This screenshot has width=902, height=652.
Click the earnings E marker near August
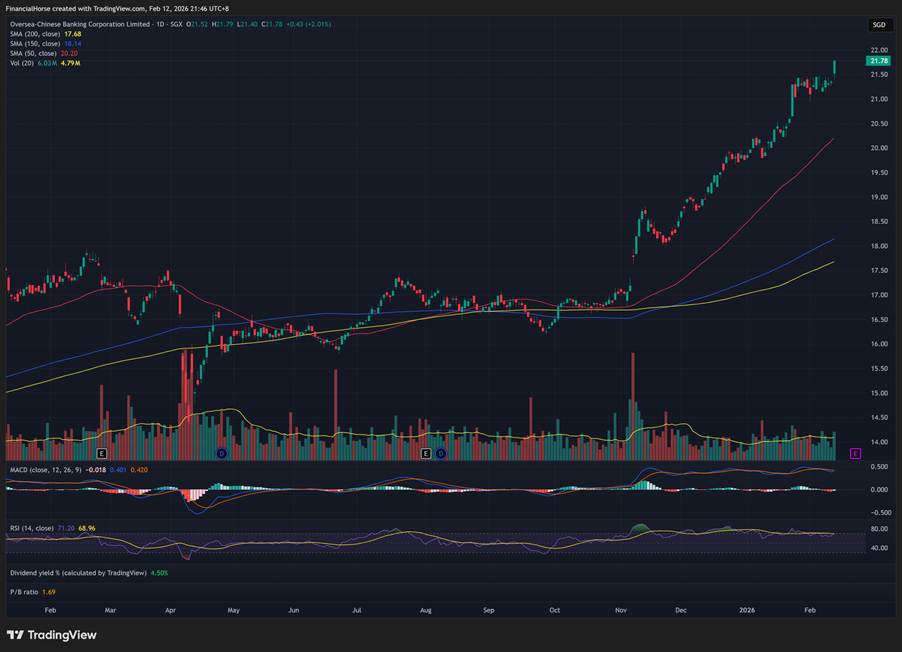pyautogui.click(x=426, y=453)
